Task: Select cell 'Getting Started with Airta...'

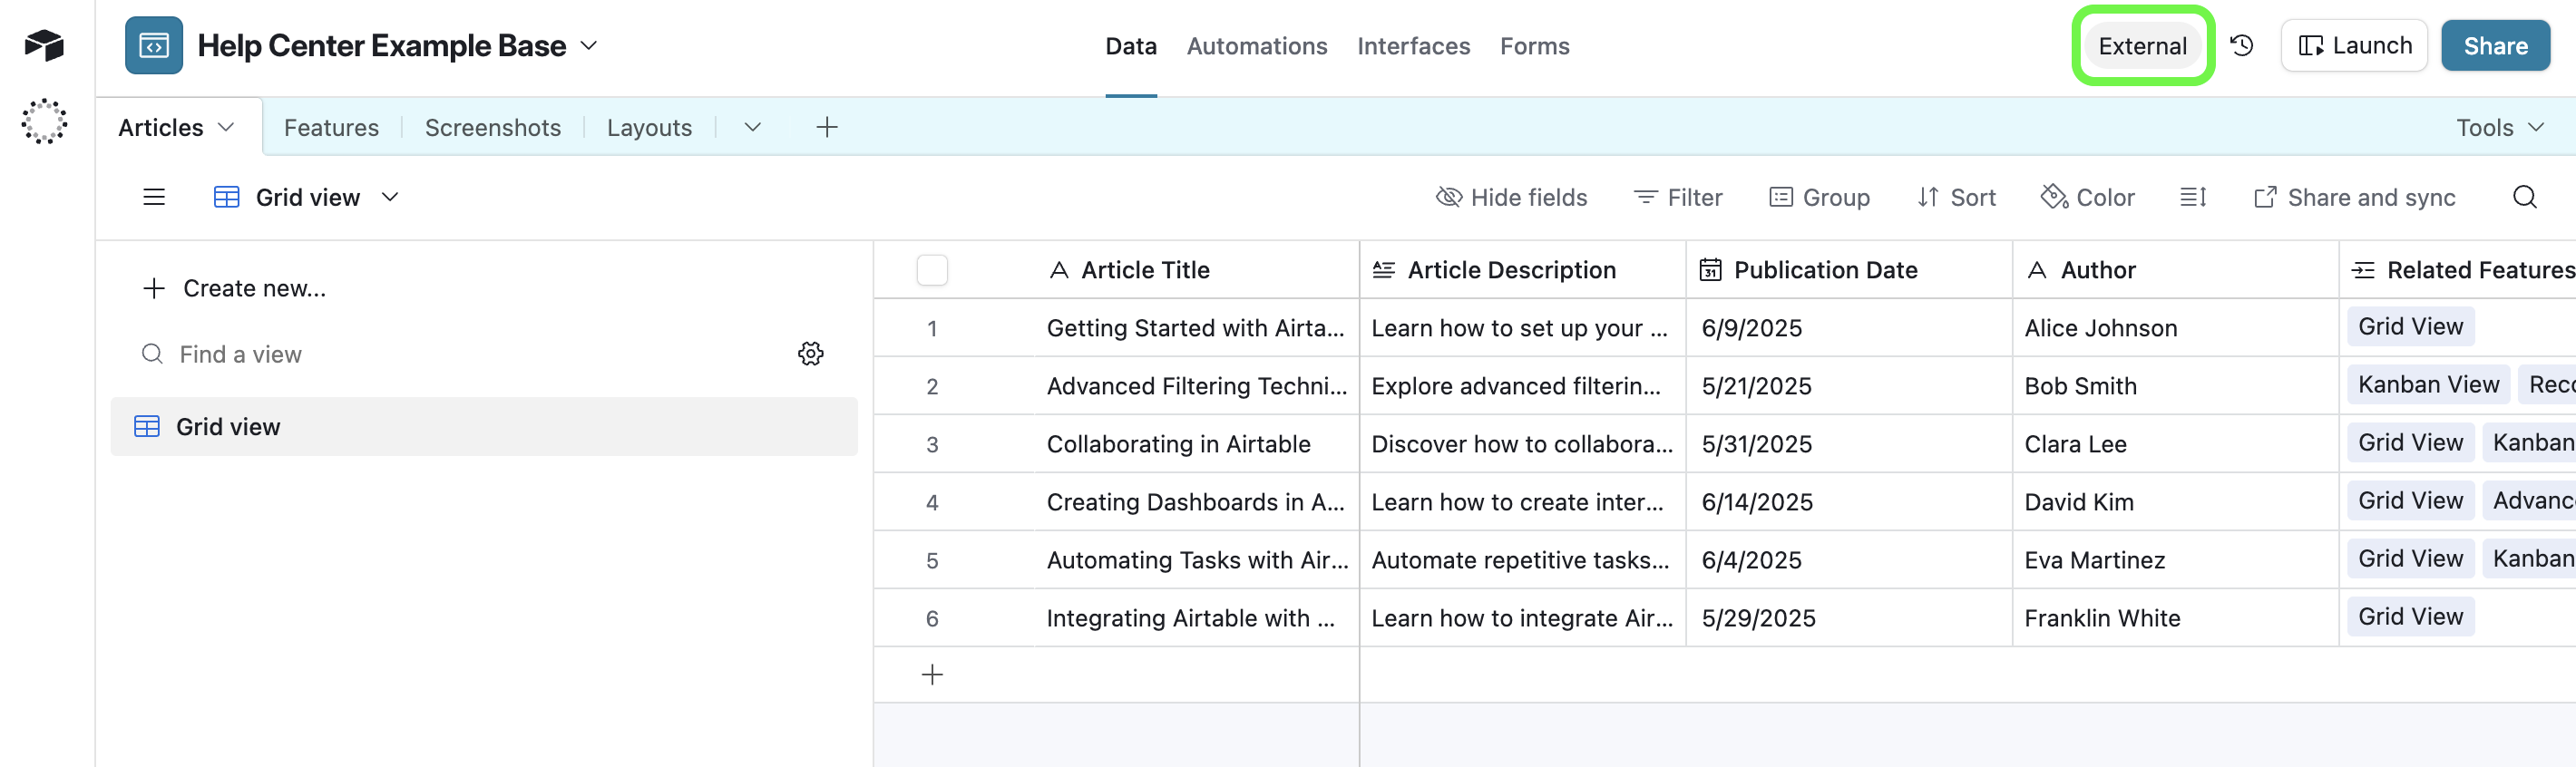Action: coord(1197,328)
